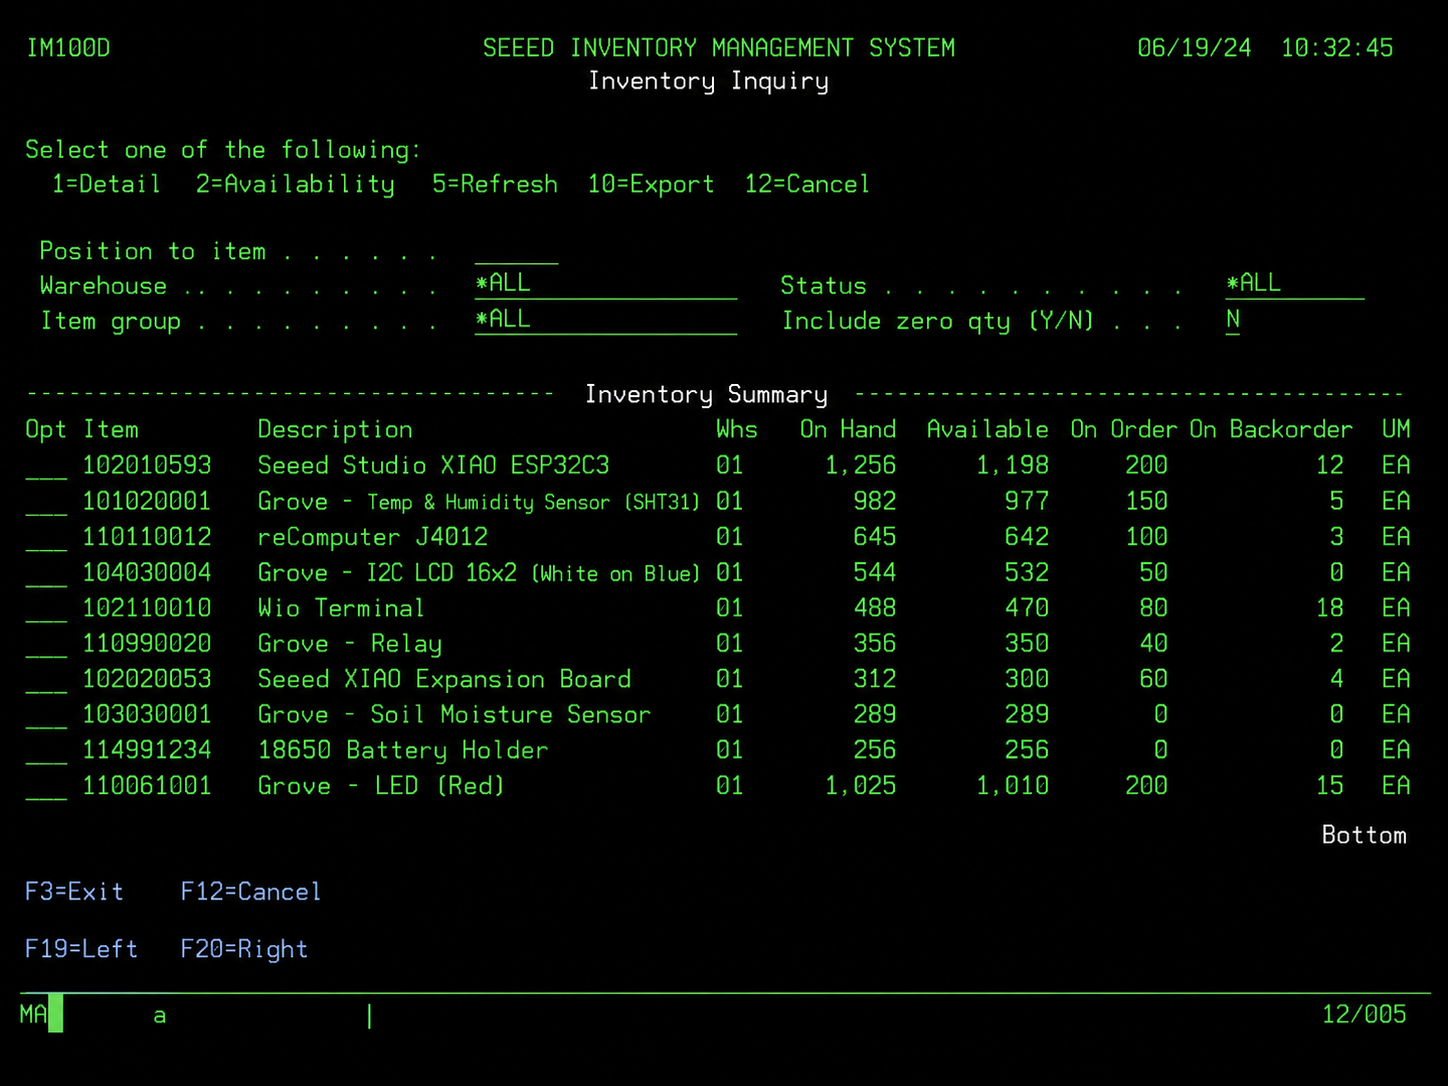1448x1086 pixels.
Task: Select Opt field for item 102020053
Action: pos(46,680)
